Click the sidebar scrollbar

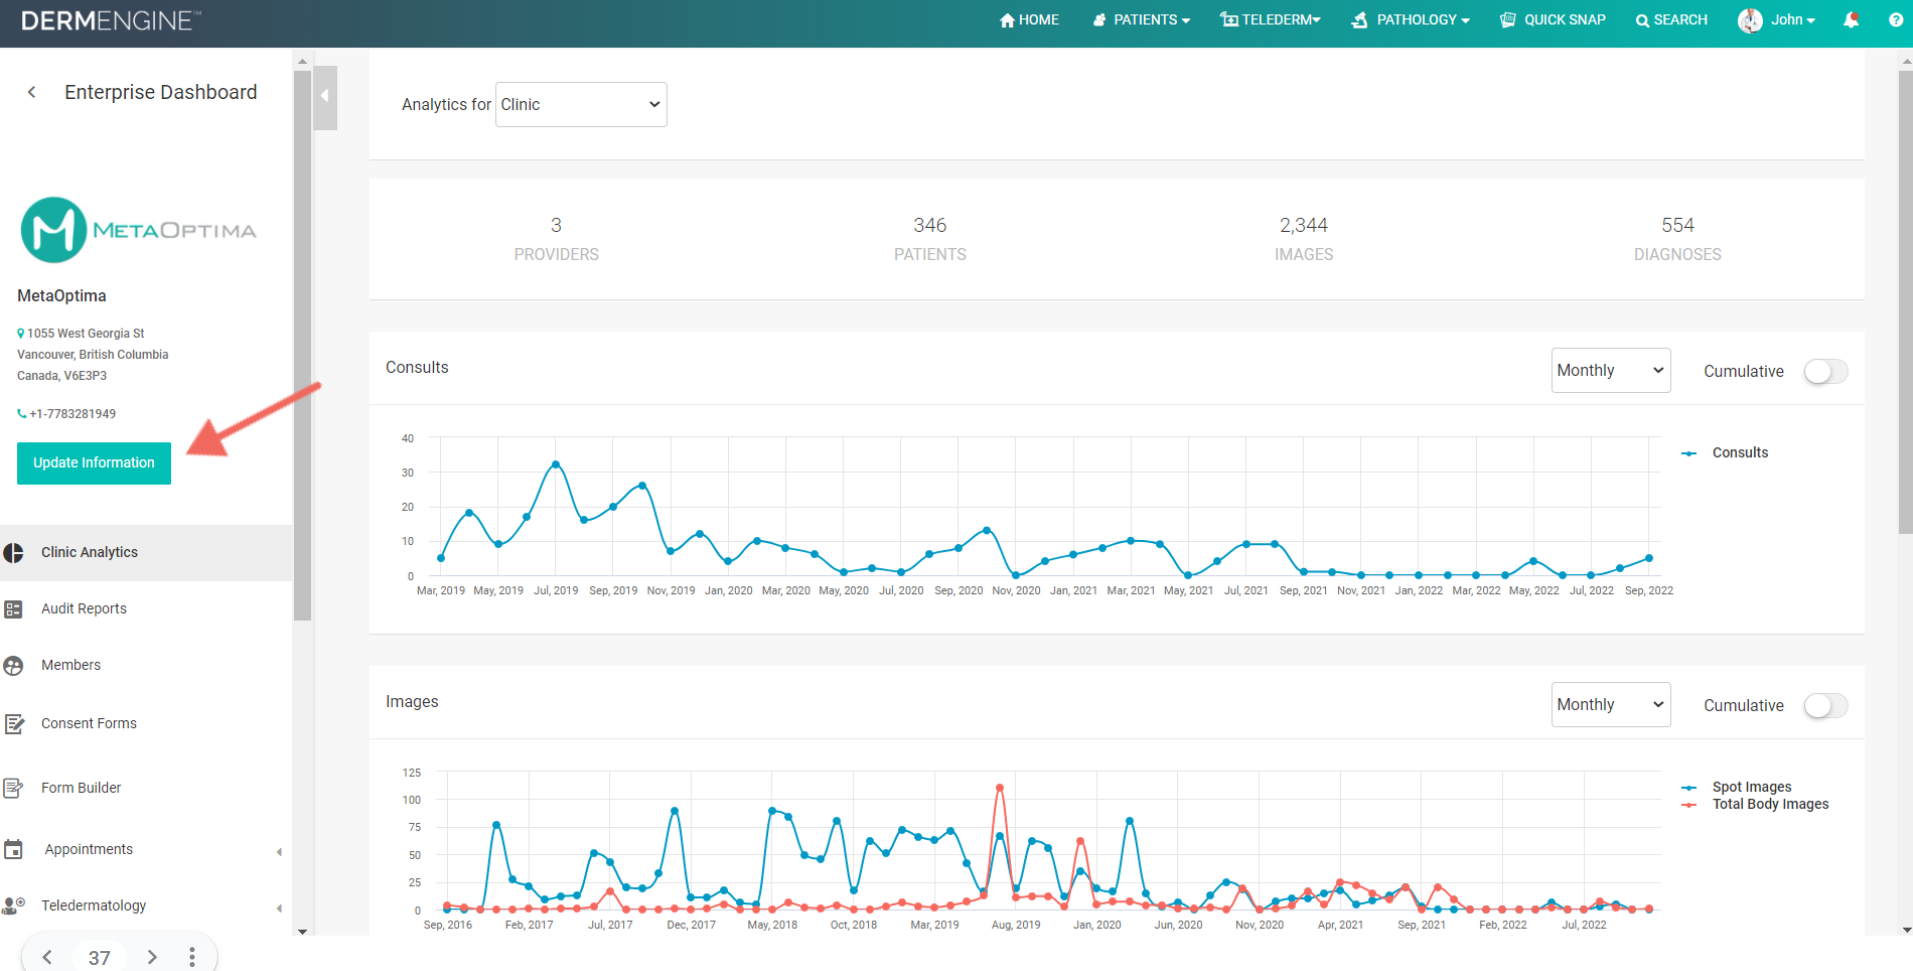tap(303, 345)
